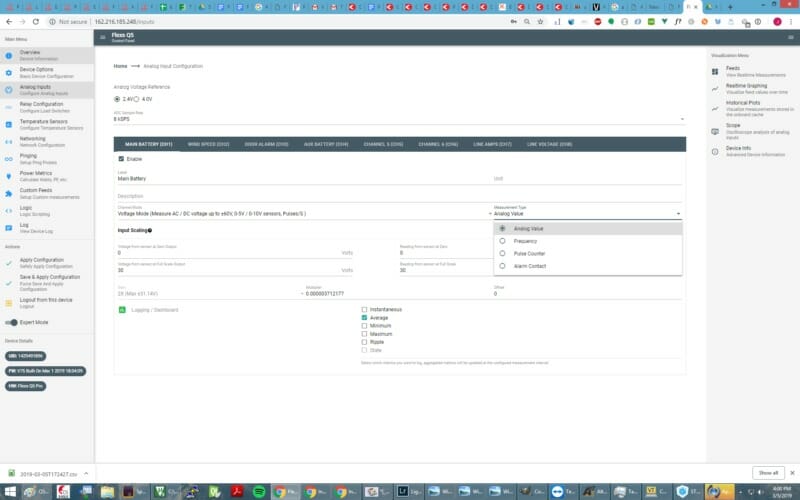
Task: Switch to the Line Voltage tab
Action: [x=549, y=144]
